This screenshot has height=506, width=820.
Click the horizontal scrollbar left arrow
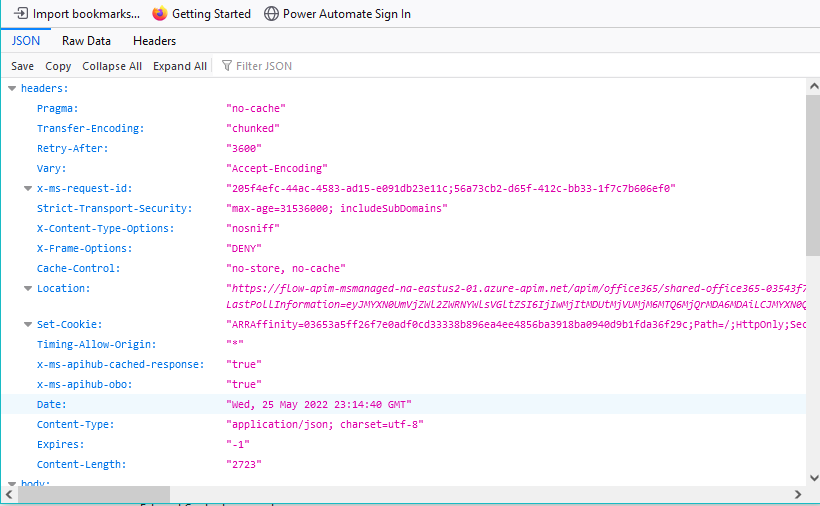coord(9,494)
